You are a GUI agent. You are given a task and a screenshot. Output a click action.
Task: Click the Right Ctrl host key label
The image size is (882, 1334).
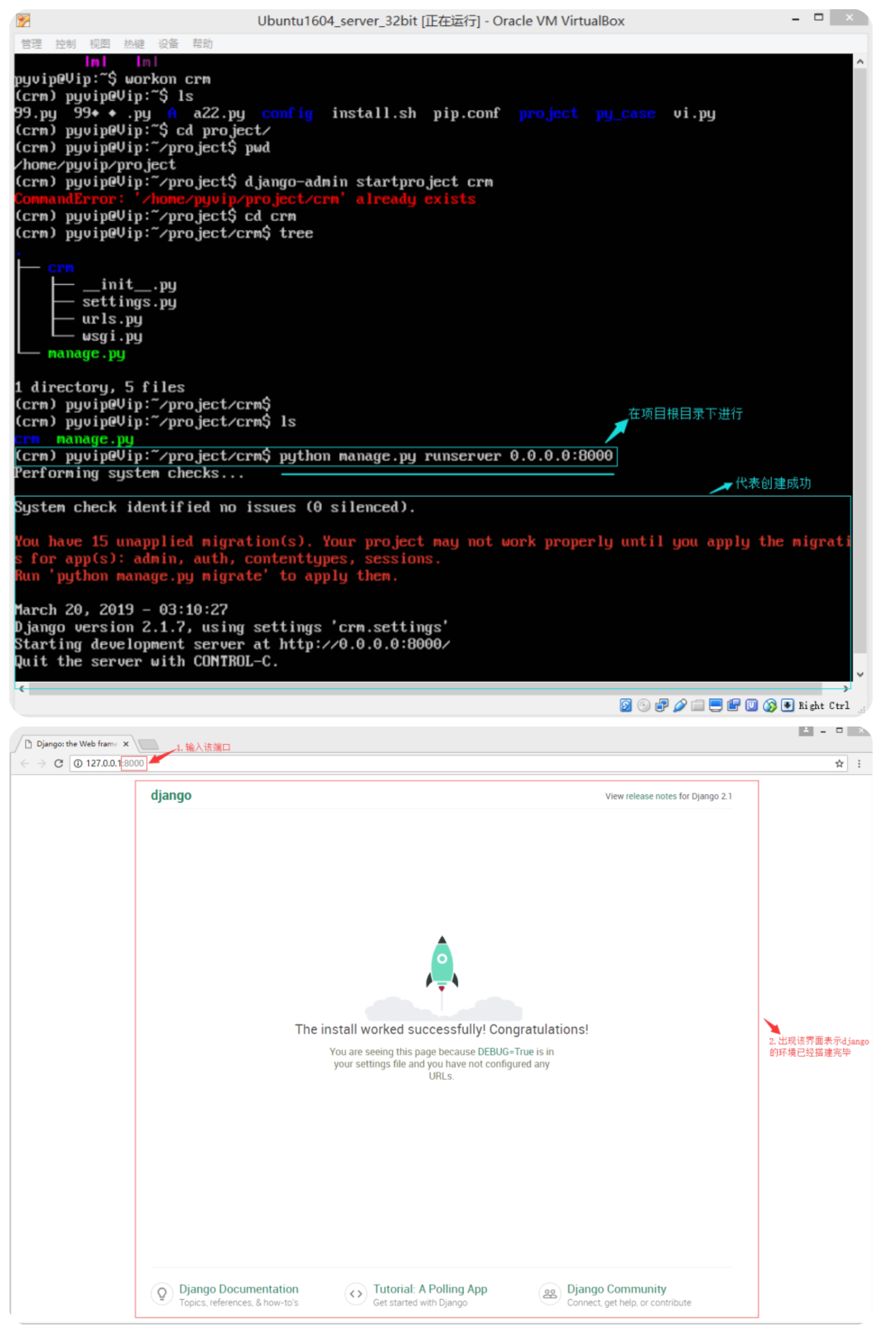(x=824, y=706)
